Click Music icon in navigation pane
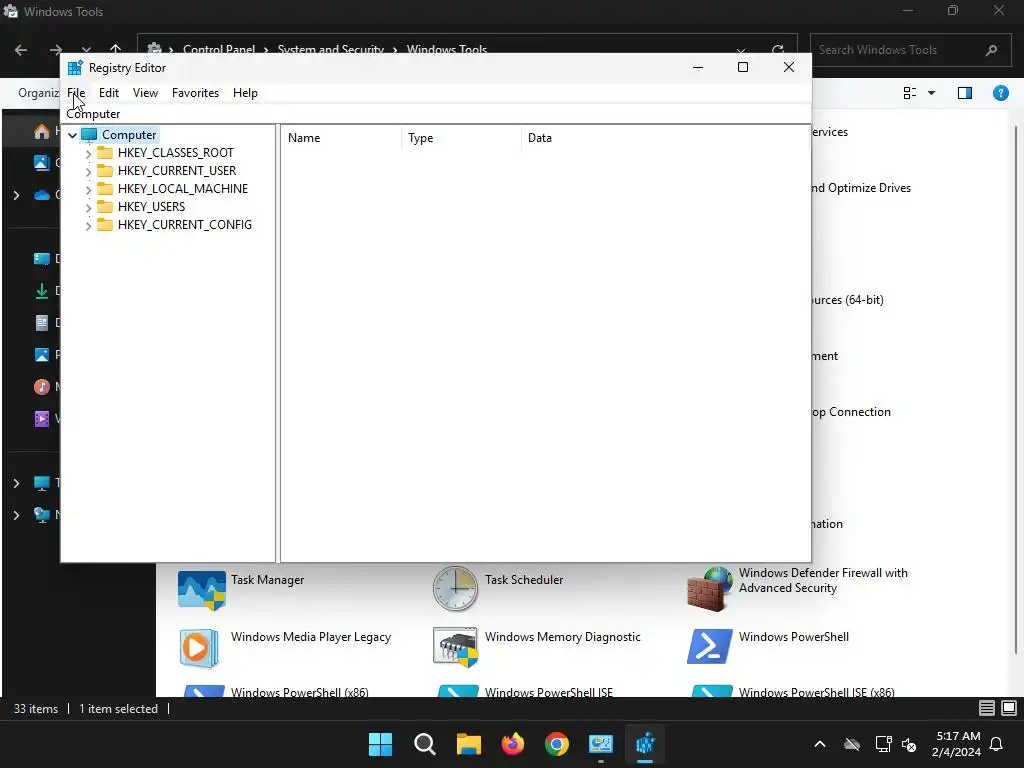 (x=42, y=387)
